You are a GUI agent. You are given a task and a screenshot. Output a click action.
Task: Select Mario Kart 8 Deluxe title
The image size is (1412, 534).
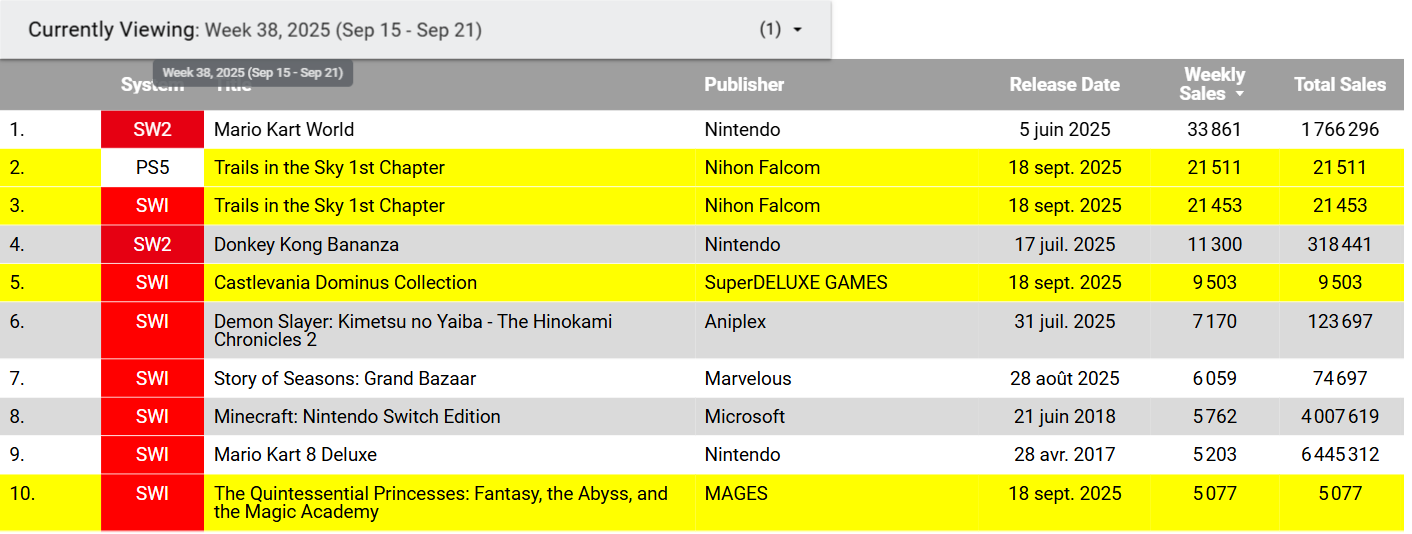(295, 455)
